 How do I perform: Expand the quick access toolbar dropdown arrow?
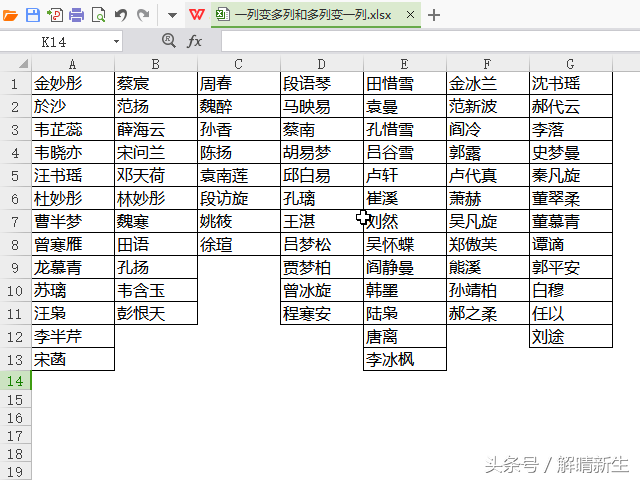[x=172, y=16]
